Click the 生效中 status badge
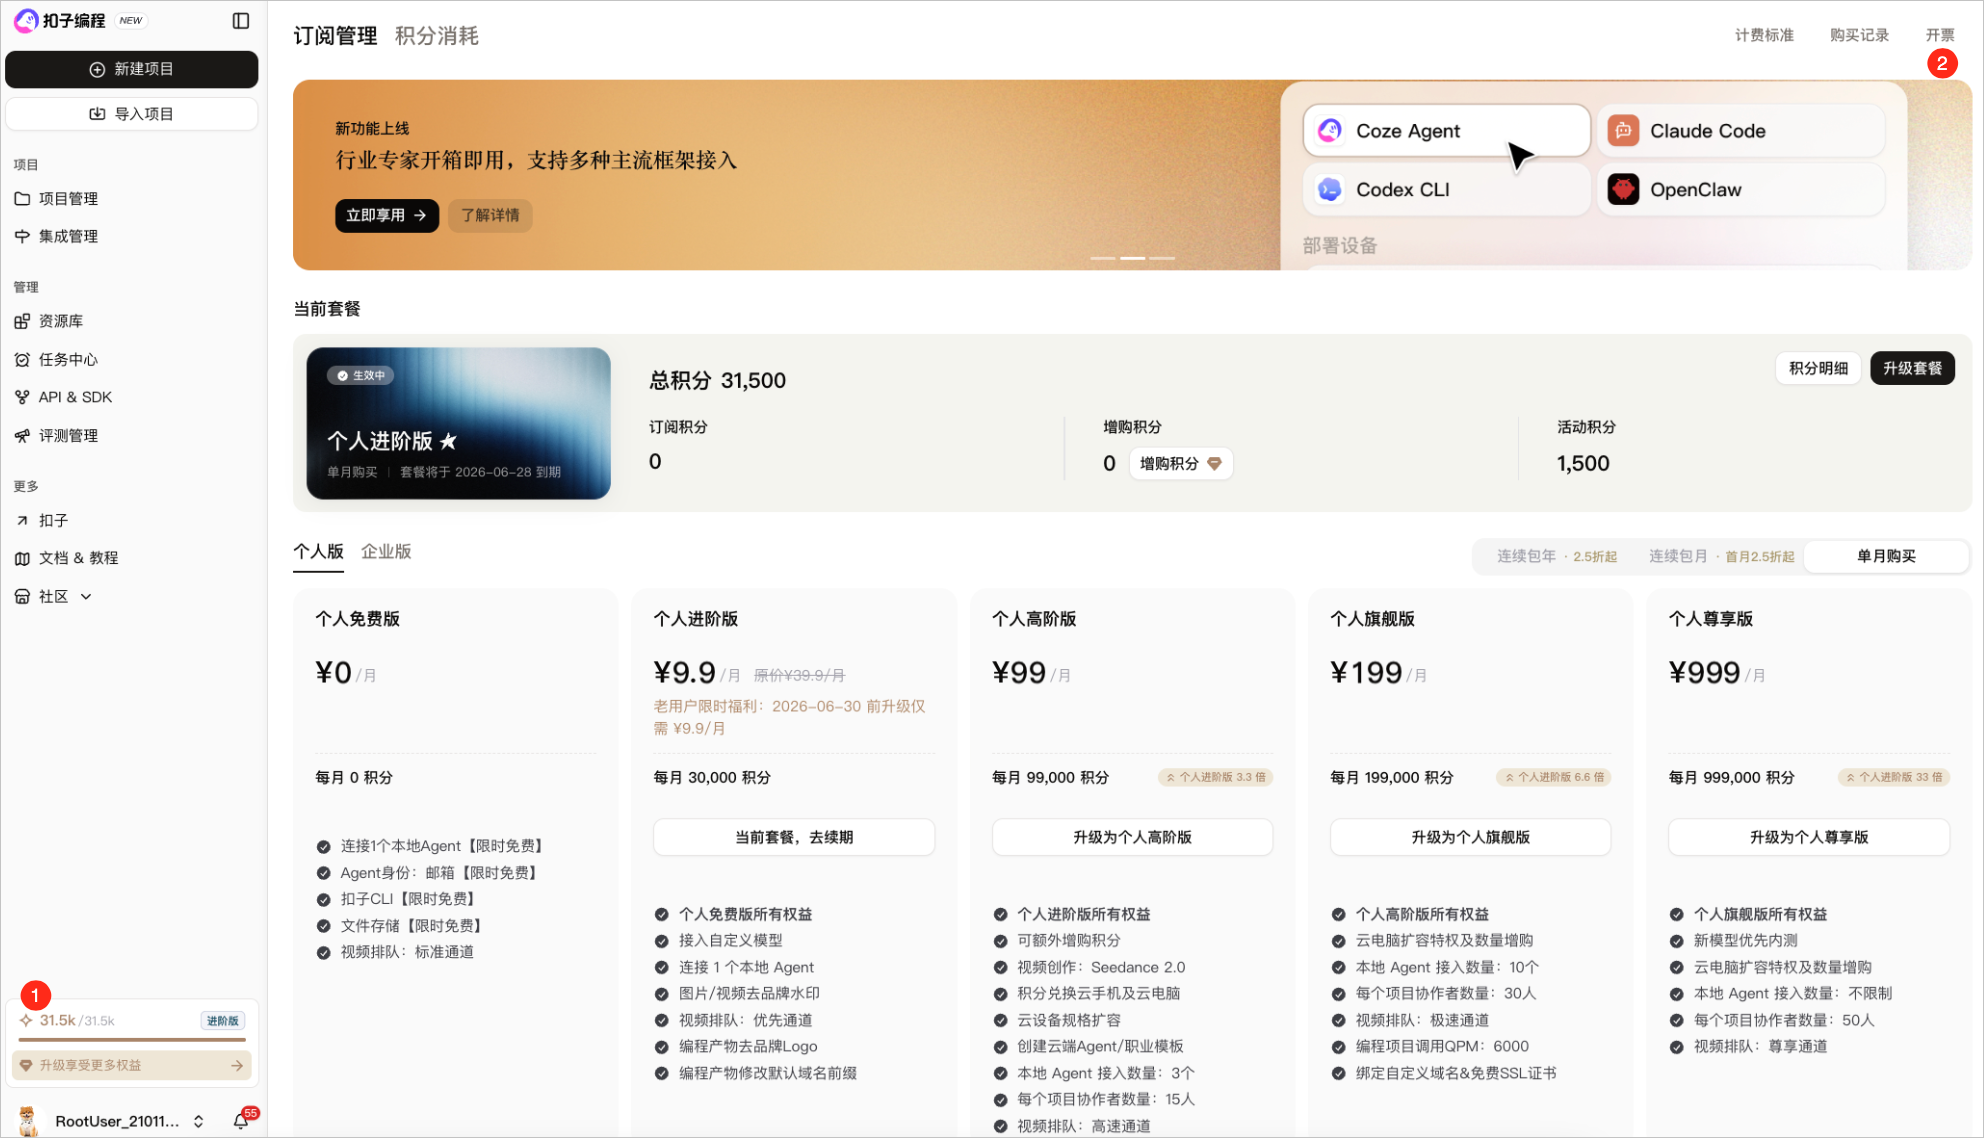This screenshot has height=1138, width=1984. click(361, 375)
